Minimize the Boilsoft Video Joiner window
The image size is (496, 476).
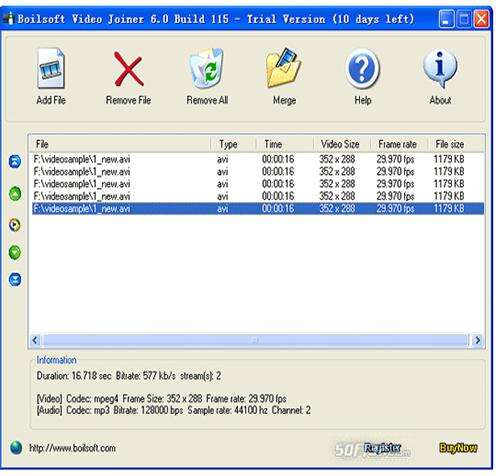(x=446, y=19)
